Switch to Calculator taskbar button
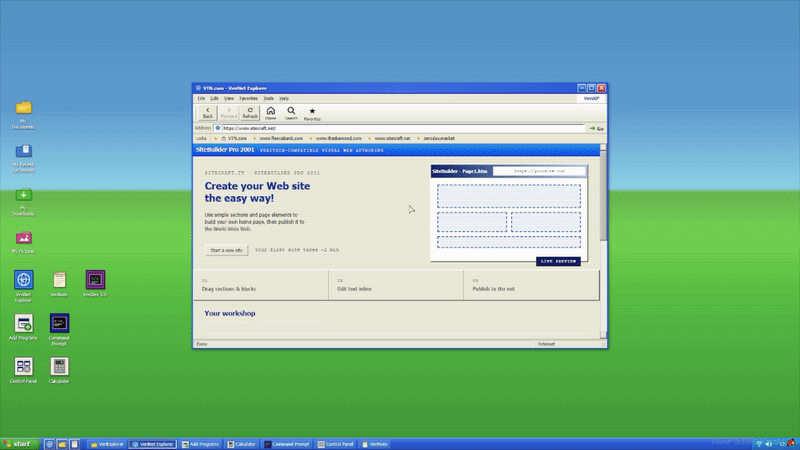Screen dimensions: 800x450 click(x=241, y=444)
